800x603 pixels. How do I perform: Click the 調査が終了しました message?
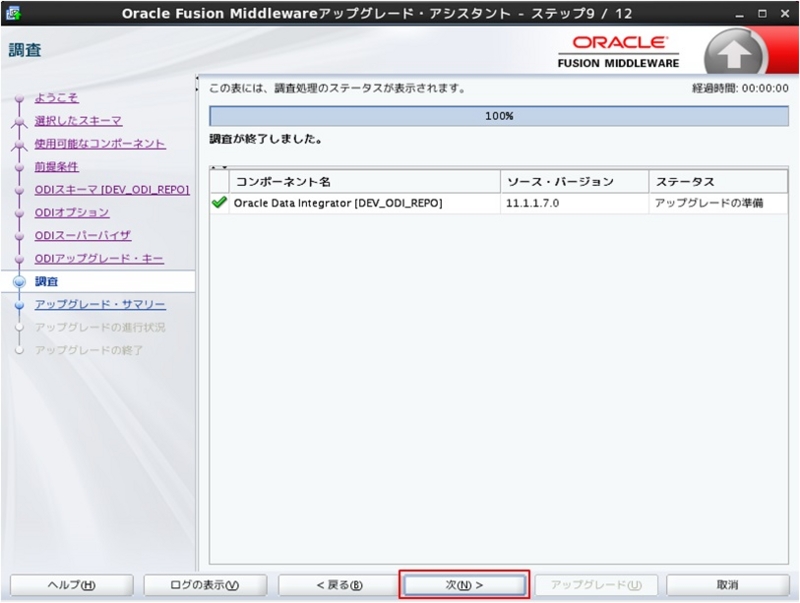(266, 139)
